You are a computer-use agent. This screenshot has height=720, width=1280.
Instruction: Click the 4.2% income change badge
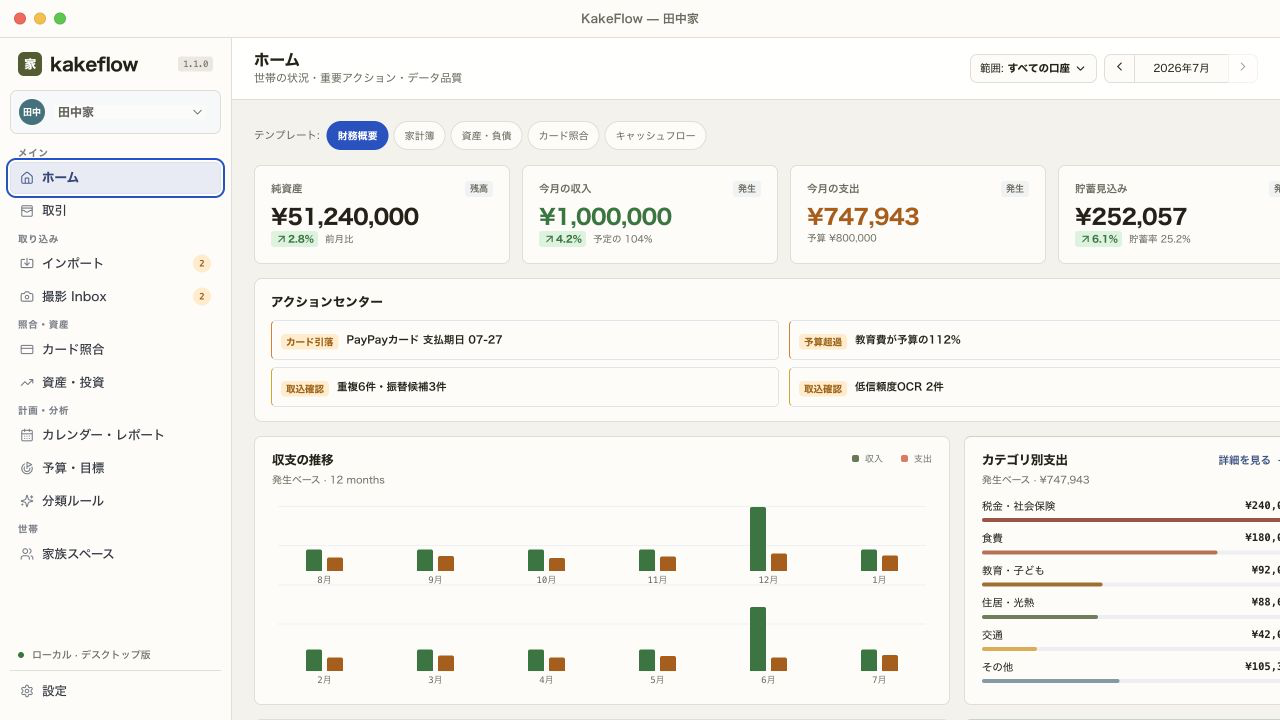[562, 239]
